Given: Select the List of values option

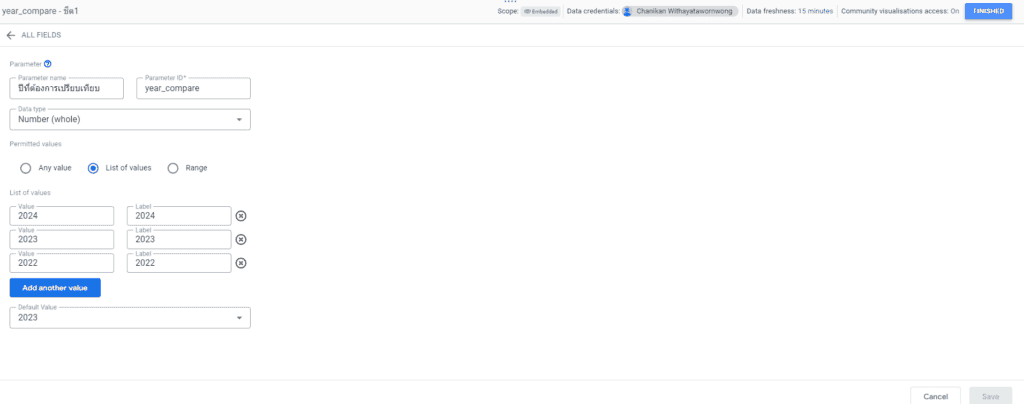Looking at the screenshot, I should pos(93,168).
